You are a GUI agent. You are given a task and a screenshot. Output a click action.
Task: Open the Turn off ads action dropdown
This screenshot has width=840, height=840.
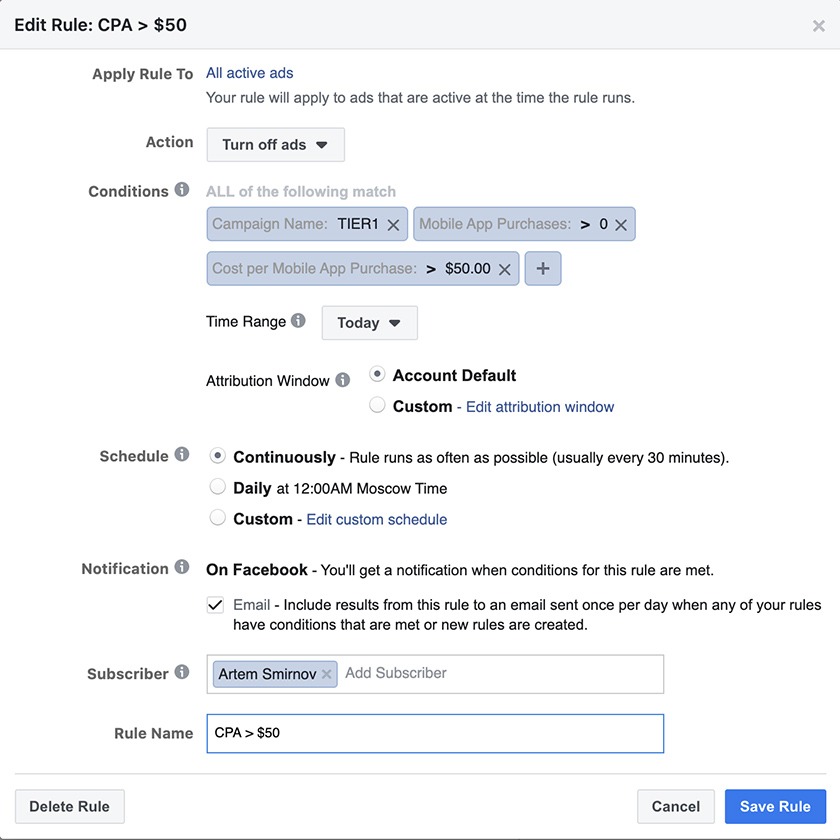(275, 145)
